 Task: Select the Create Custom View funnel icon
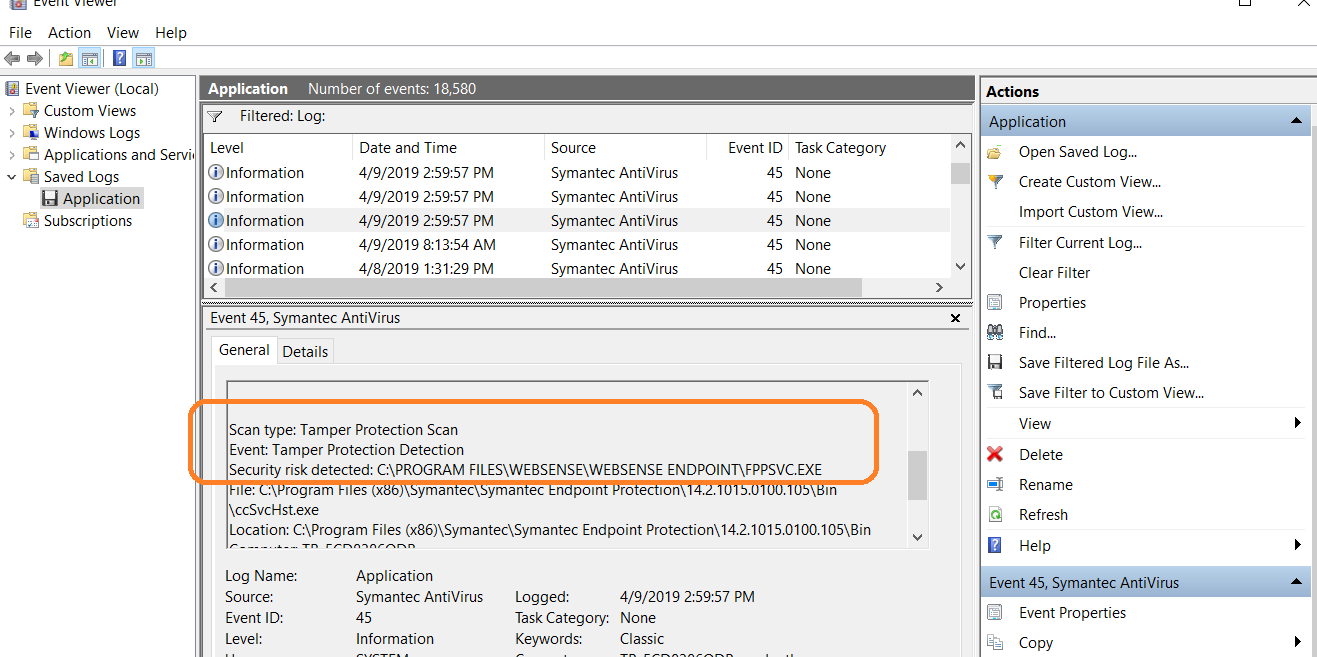click(x=994, y=181)
